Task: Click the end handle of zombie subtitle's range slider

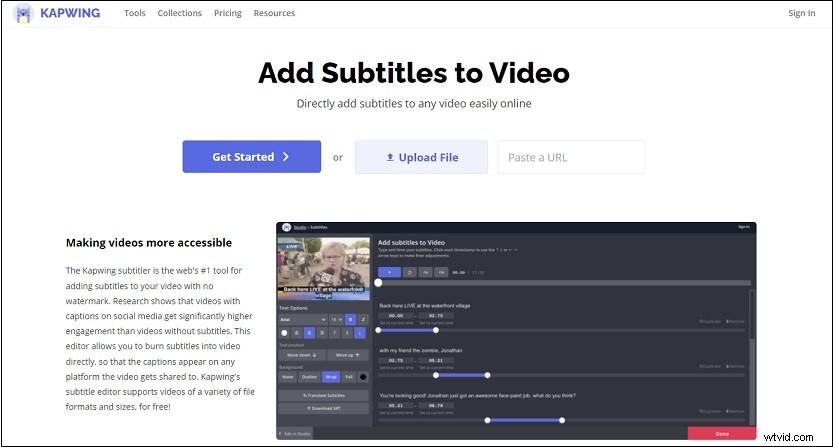Action: coord(487,375)
